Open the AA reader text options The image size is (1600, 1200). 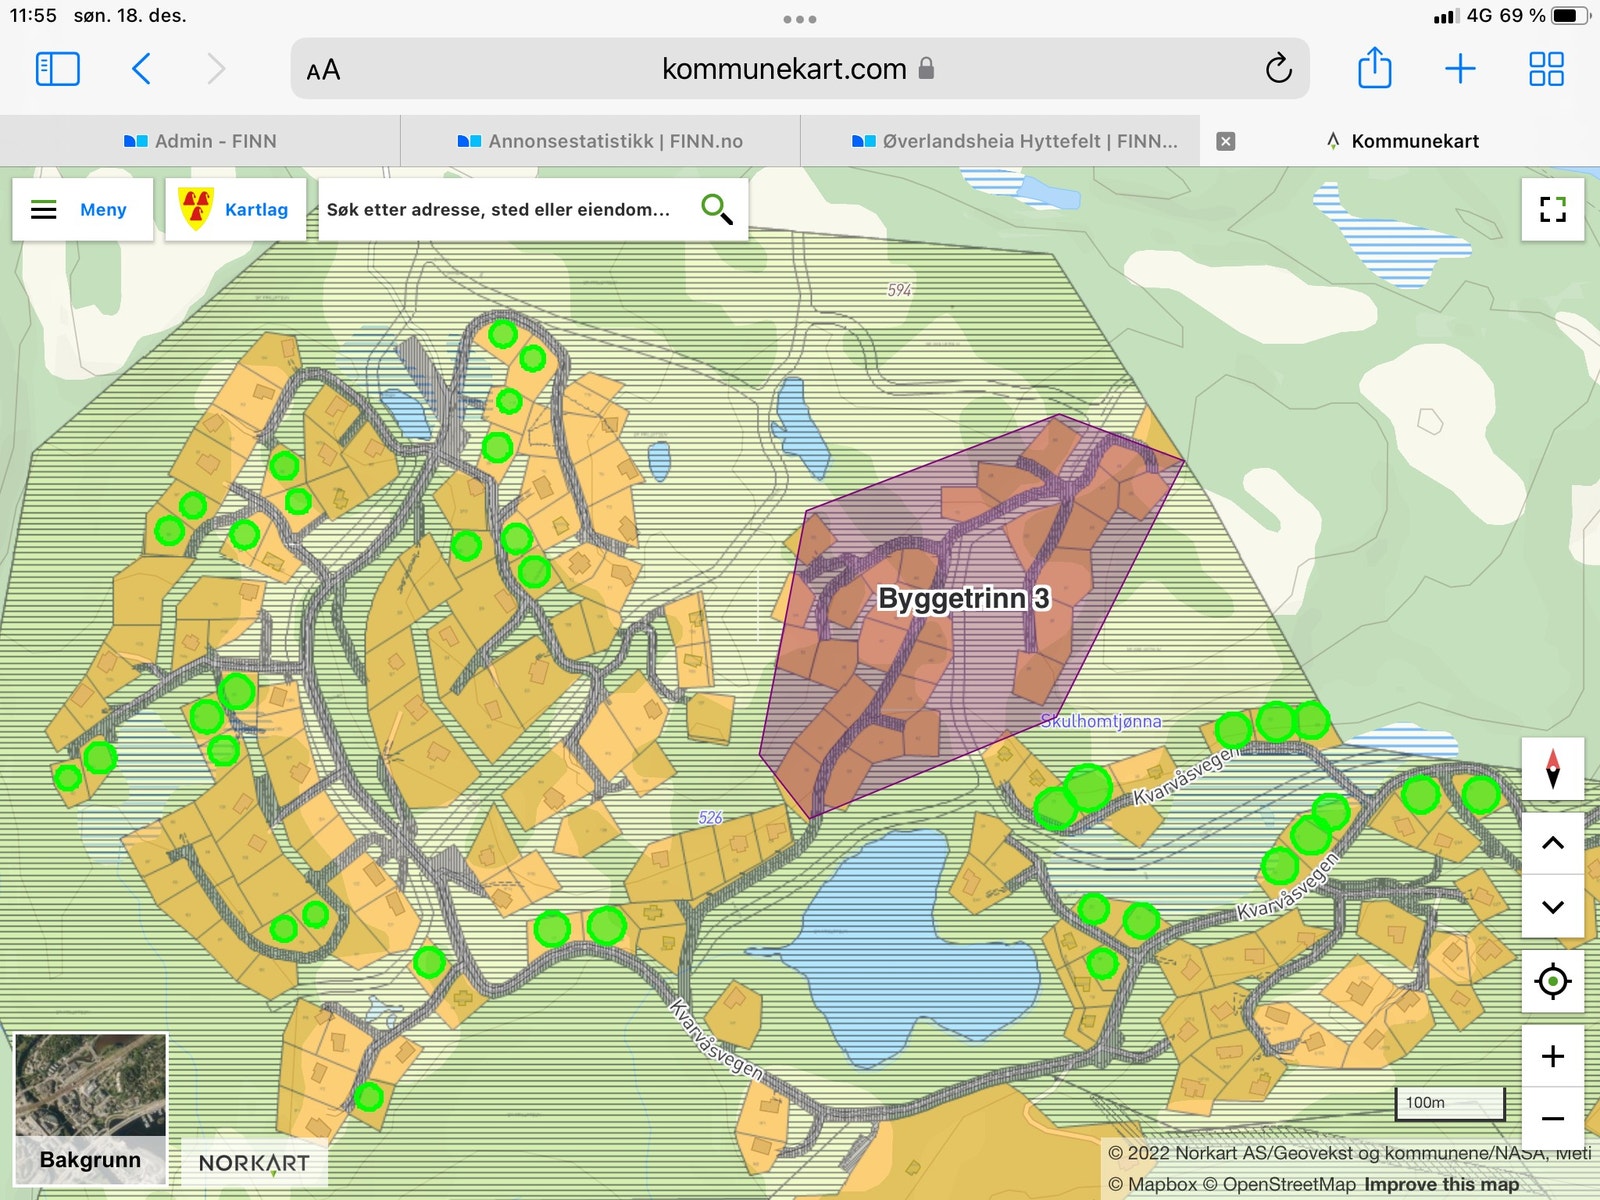click(x=323, y=70)
